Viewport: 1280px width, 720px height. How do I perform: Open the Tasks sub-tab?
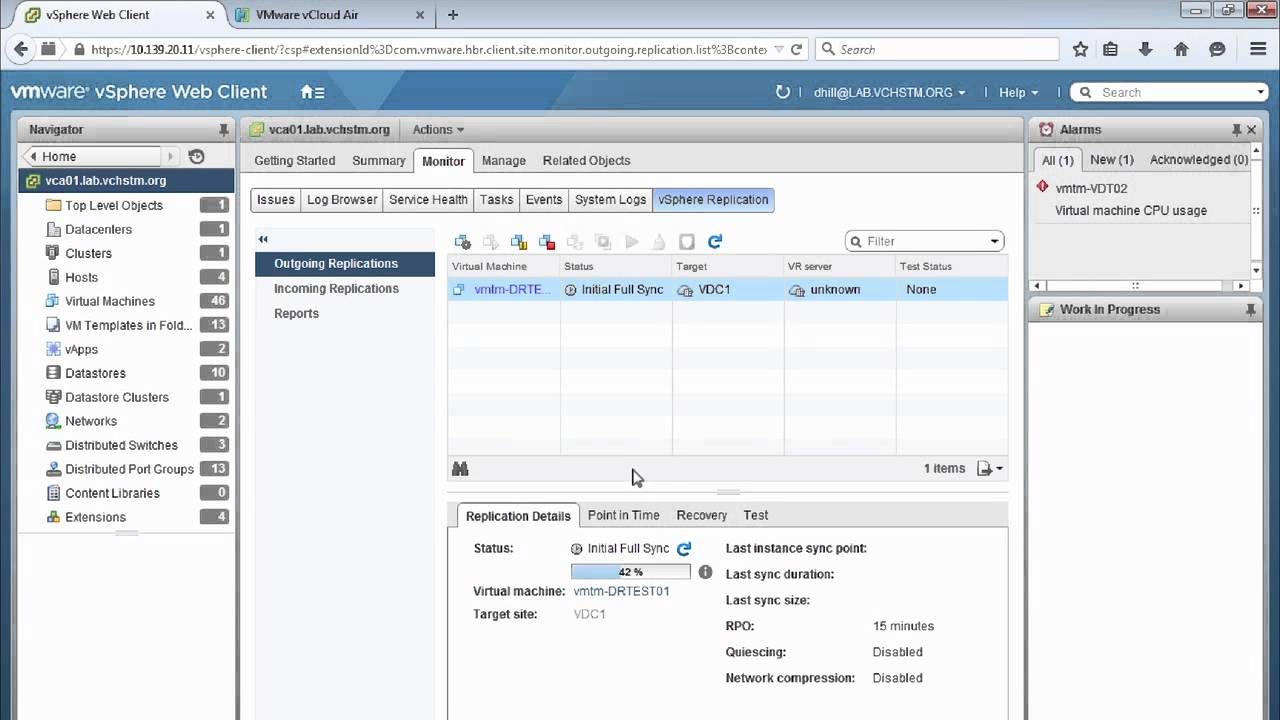(x=496, y=200)
